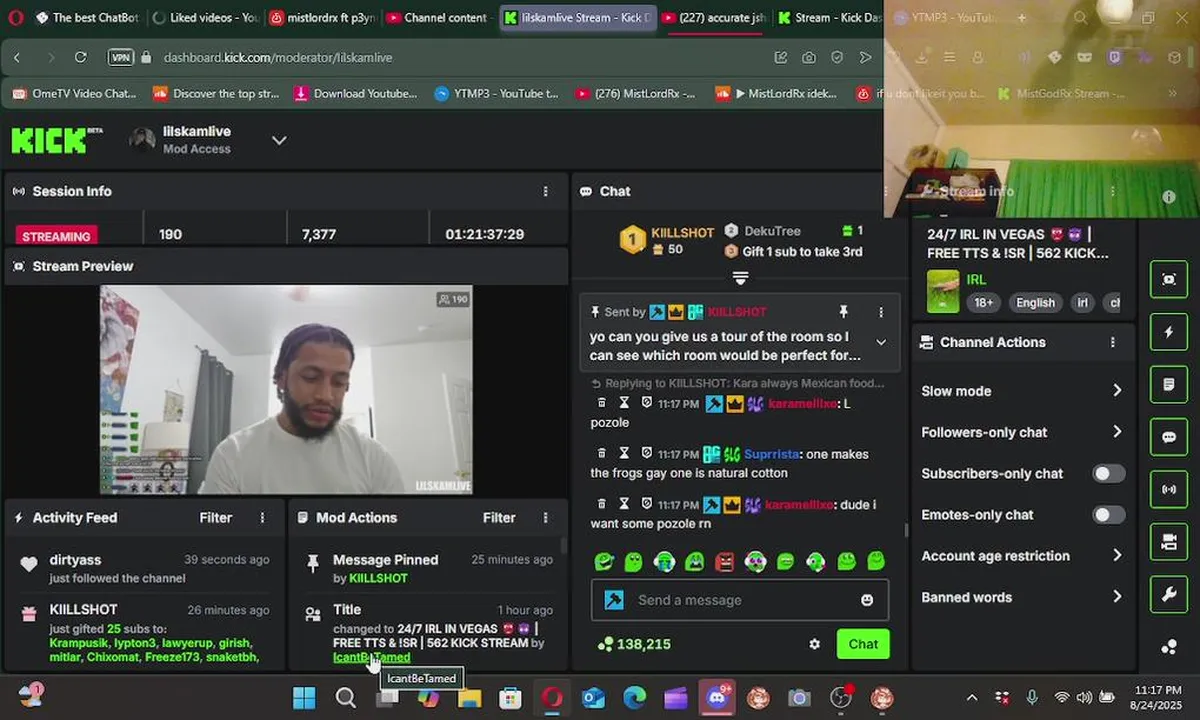Open the 'Download Youtube' bookmark
This screenshot has width=1200, height=720.
point(356,93)
